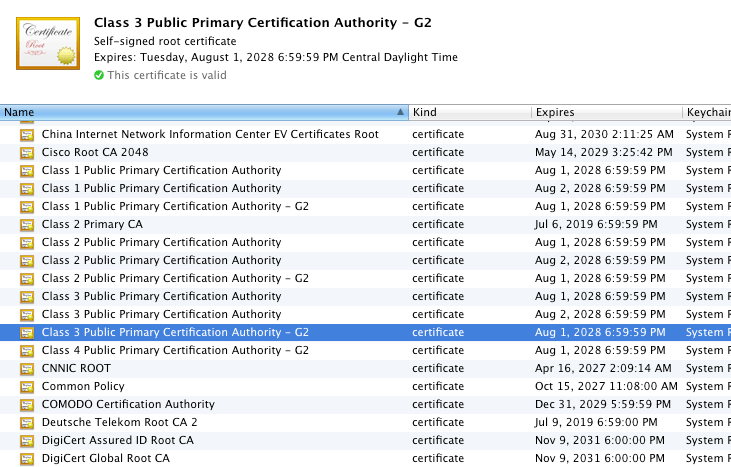The width and height of the screenshot is (731, 467).
Task: Select the 'Deutsche Telekom Root CA 2' name text
Action: [119, 422]
